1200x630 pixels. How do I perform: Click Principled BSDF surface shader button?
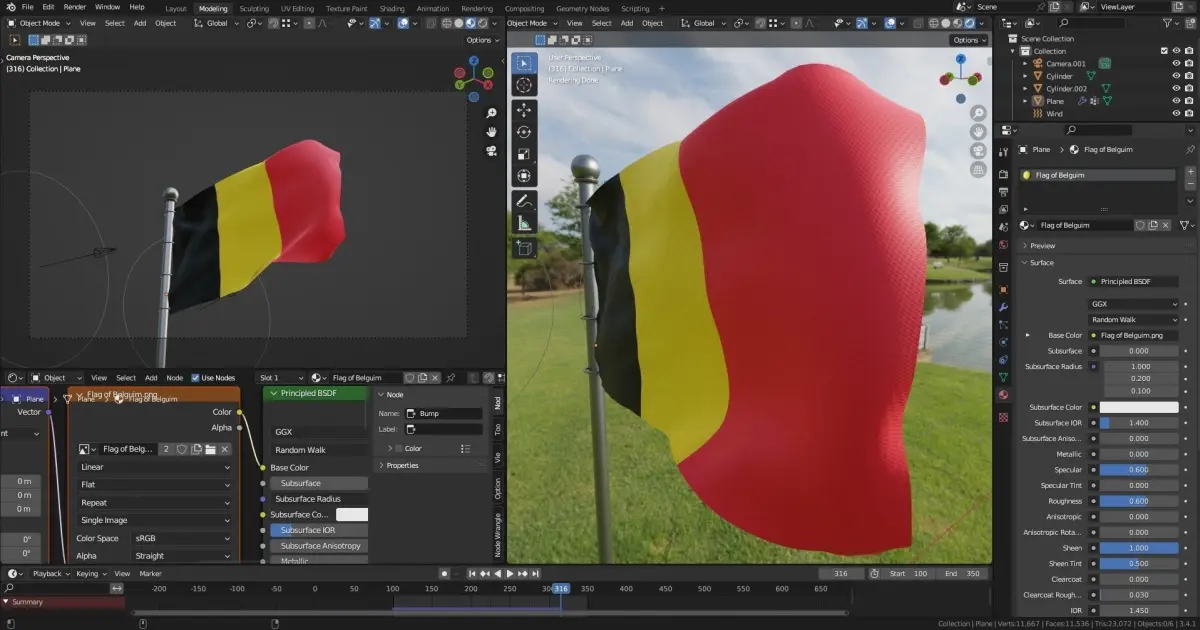click(x=1134, y=282)
